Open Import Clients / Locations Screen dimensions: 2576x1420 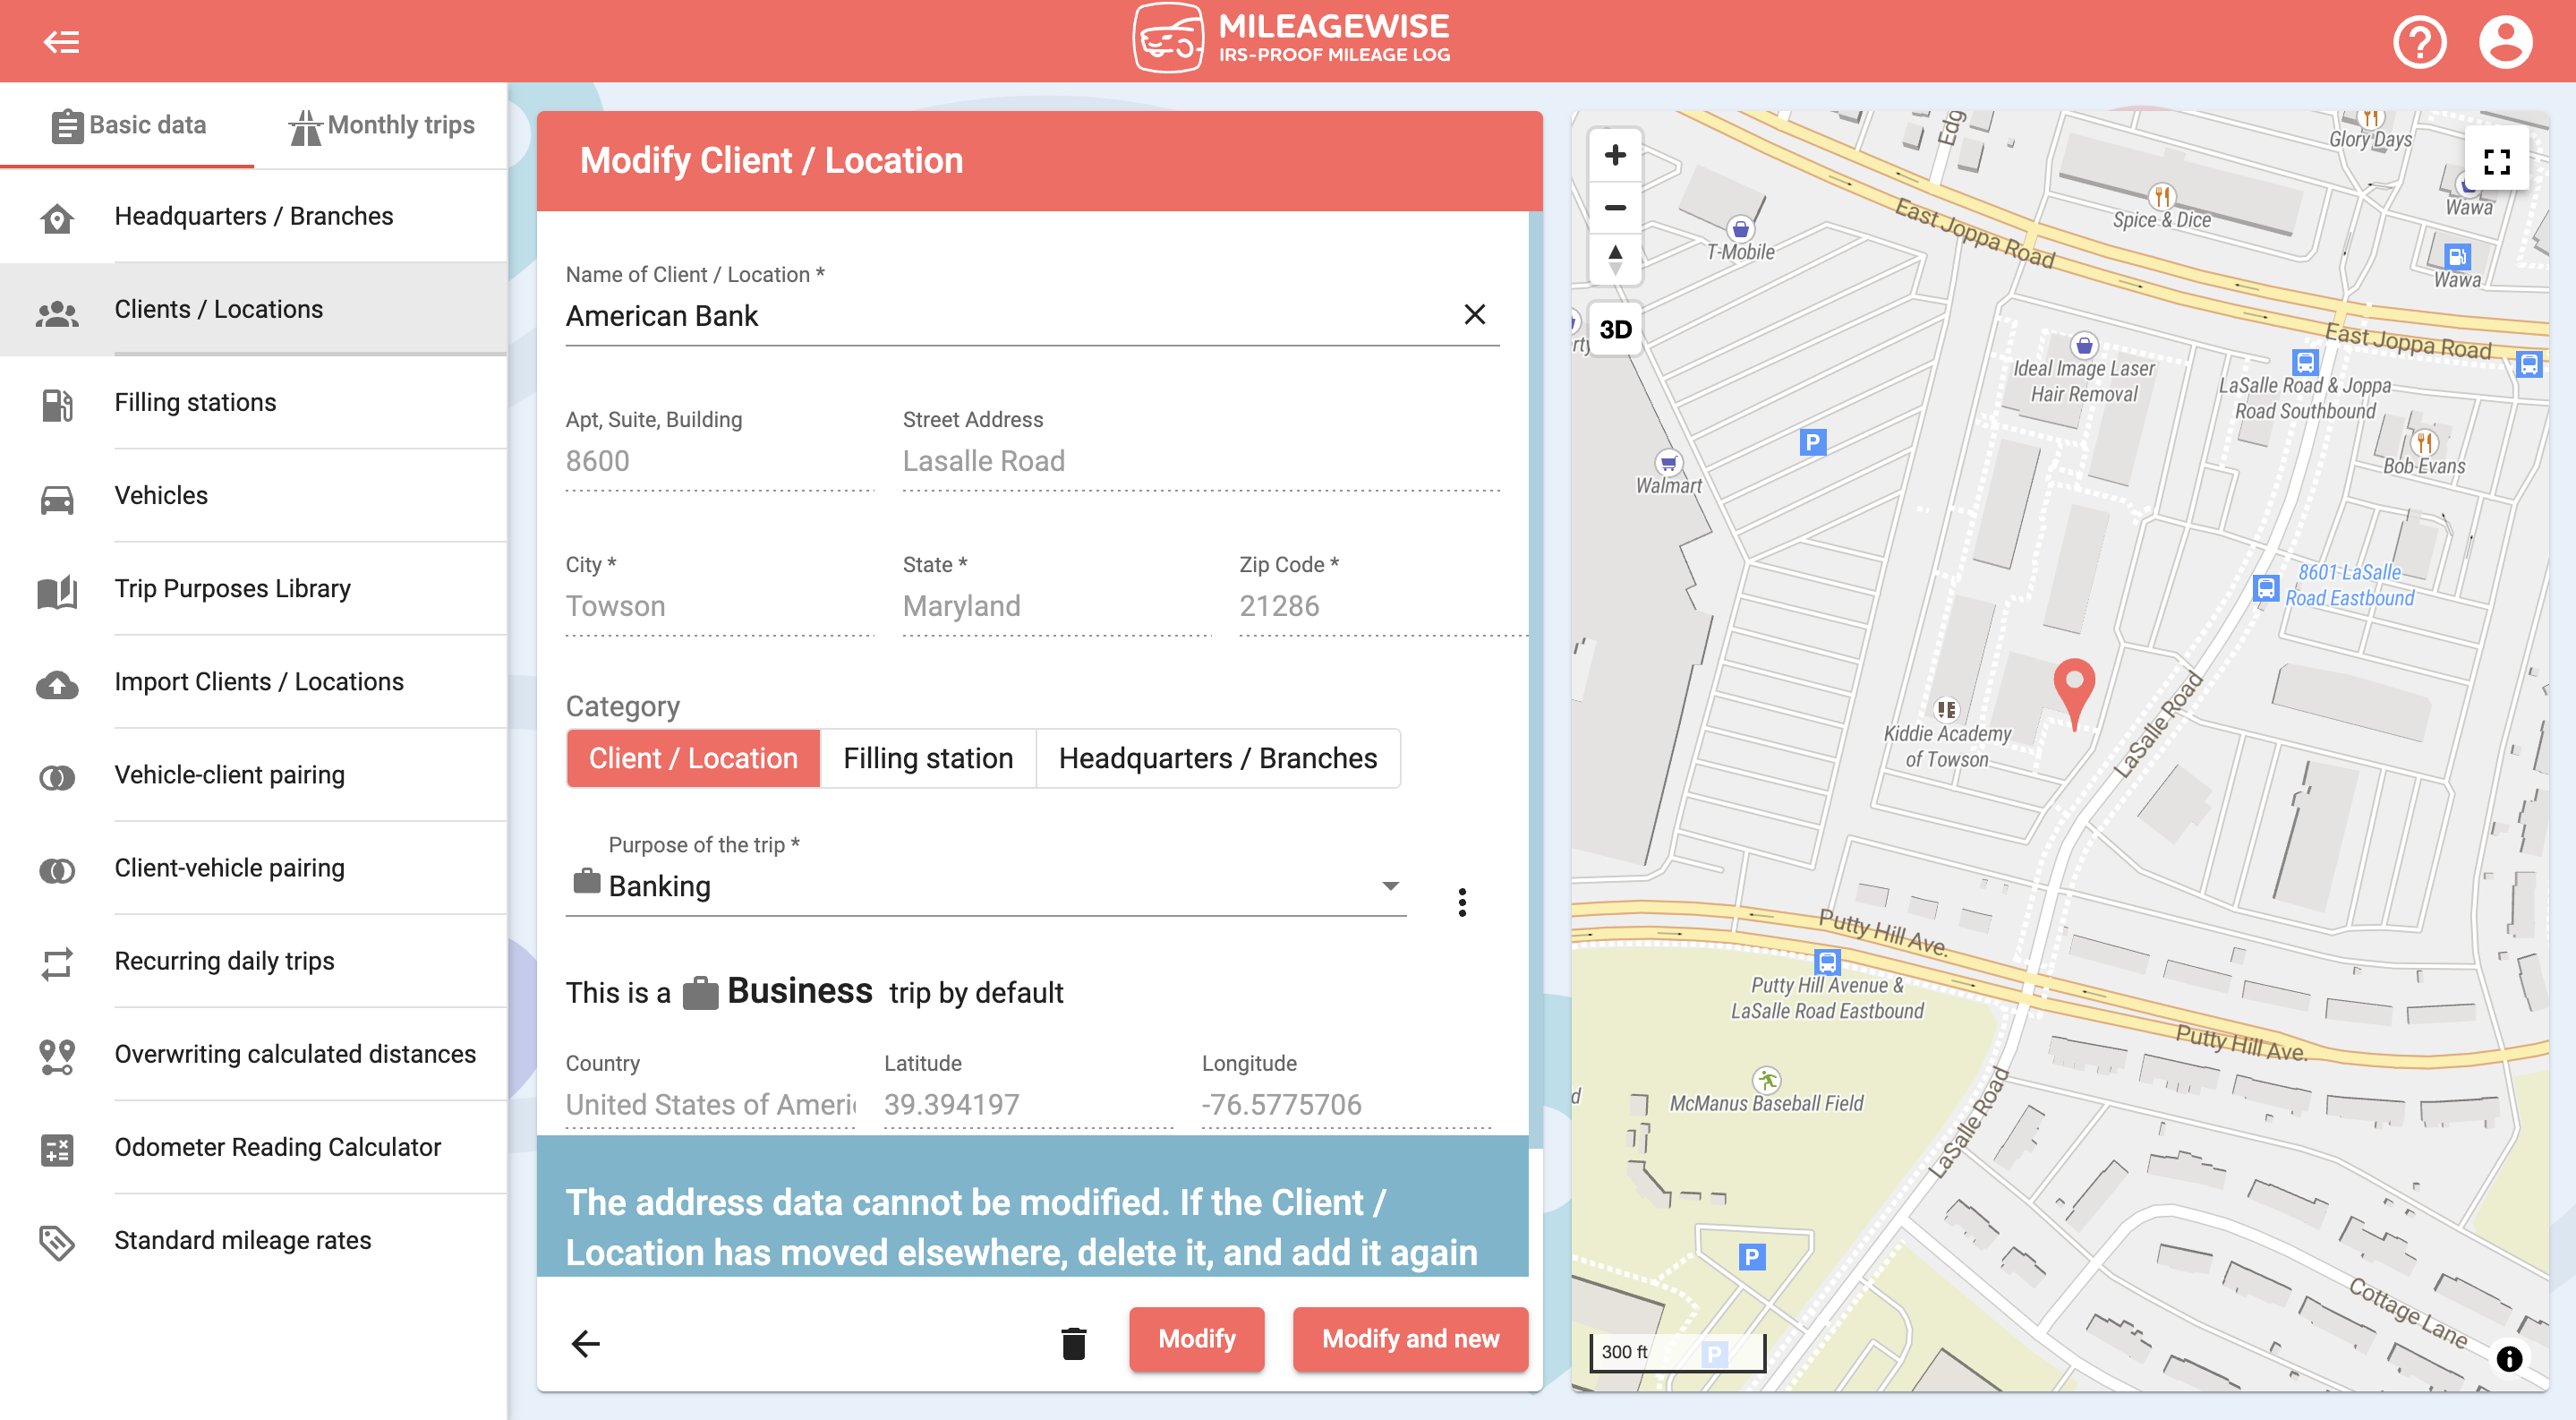point(254,681)
